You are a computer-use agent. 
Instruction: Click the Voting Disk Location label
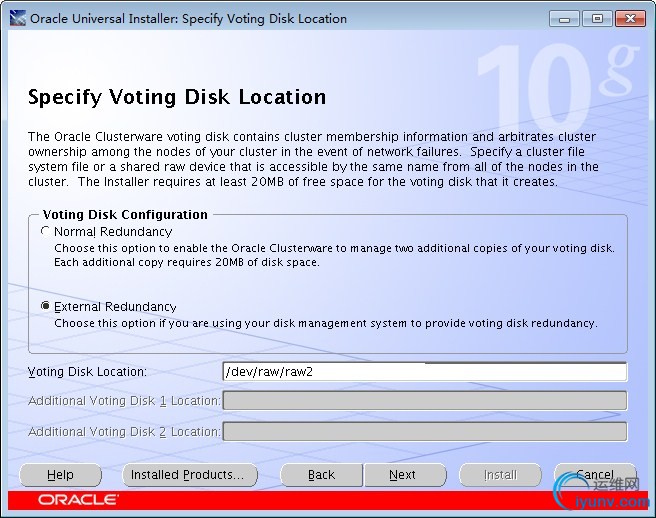(87, 372)
